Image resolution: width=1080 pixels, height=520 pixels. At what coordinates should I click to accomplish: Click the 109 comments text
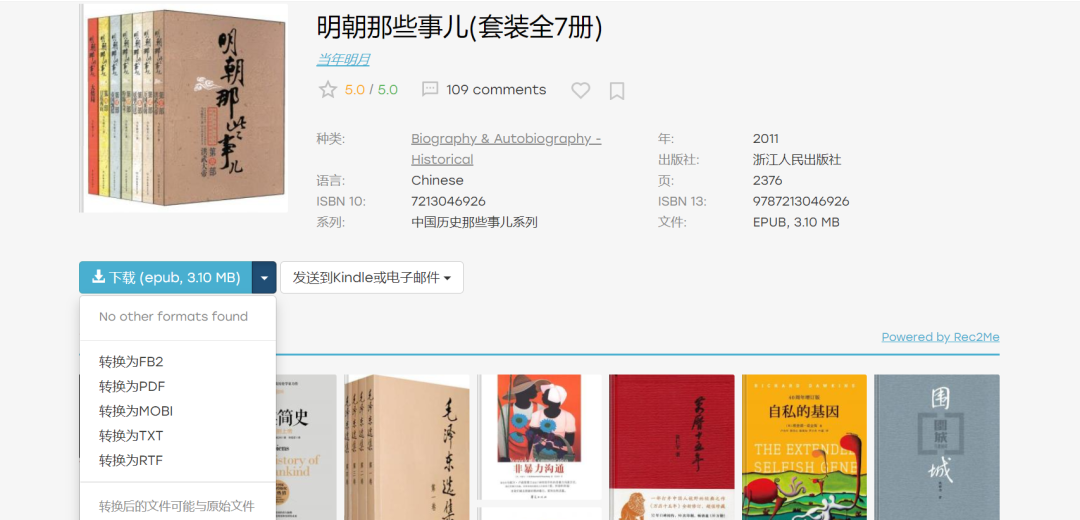coord(496,90)
